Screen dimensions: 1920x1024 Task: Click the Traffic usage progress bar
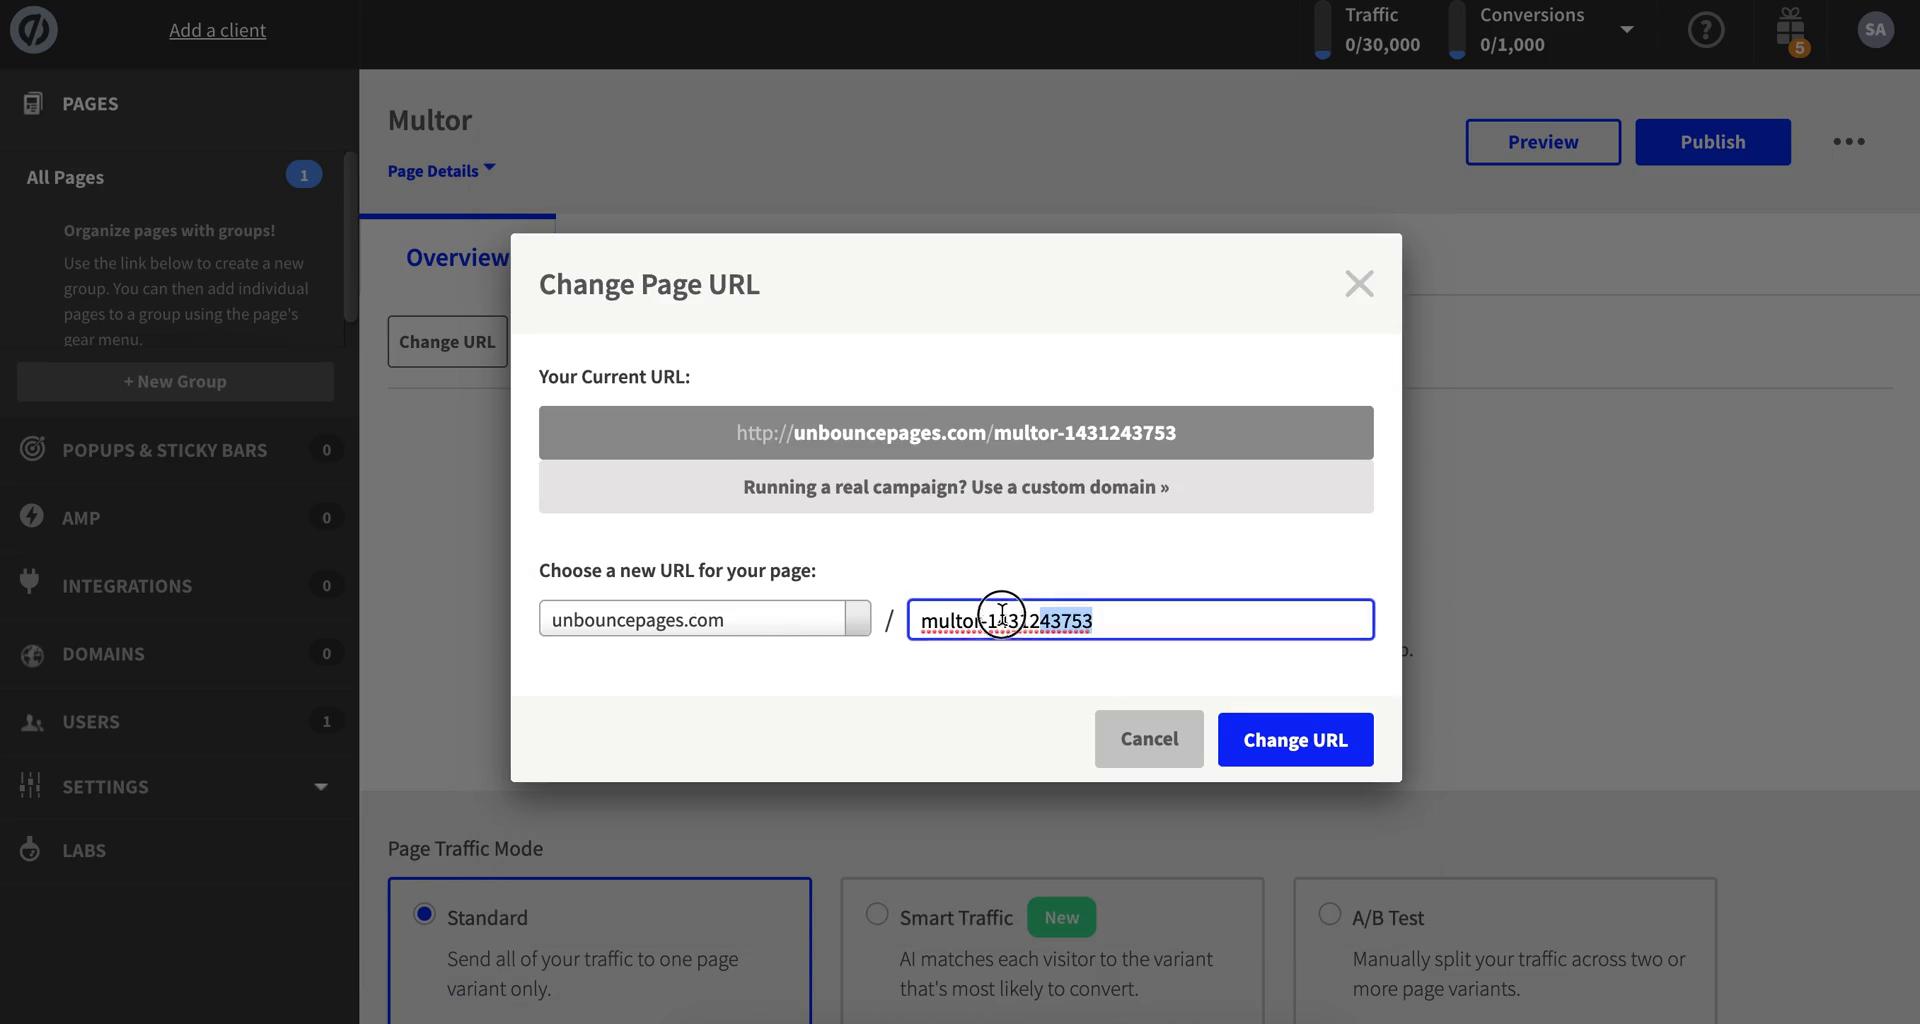(x=1323, y=30)
